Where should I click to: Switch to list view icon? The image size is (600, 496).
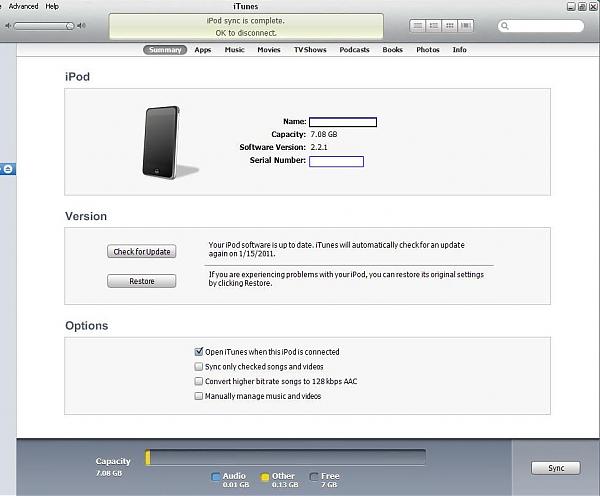tap(417, 26)
